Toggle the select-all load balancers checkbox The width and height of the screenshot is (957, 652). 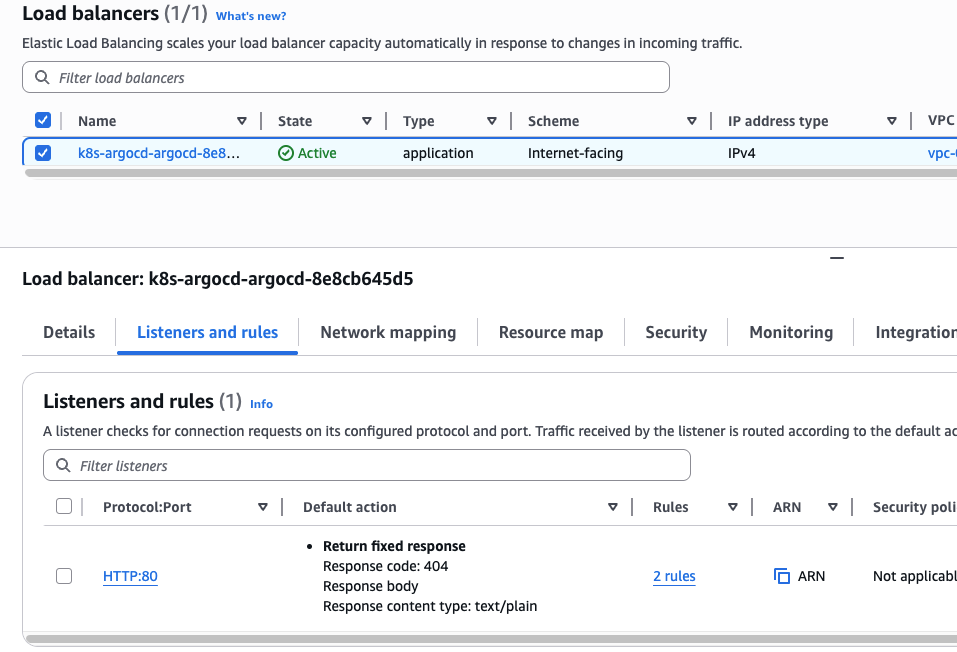(x=43, y=120)
